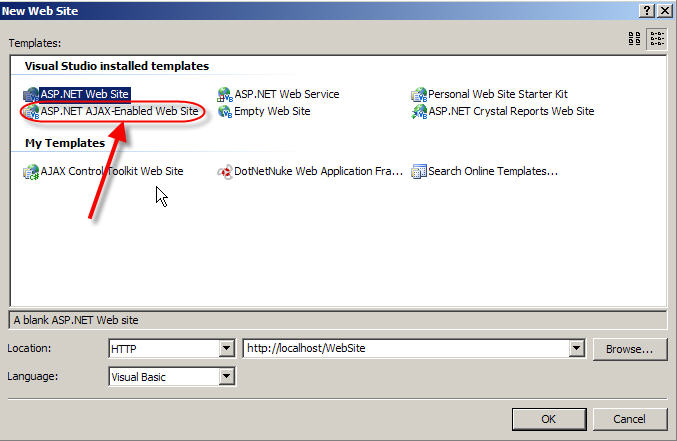Open Search Online Templates icon

419,171
